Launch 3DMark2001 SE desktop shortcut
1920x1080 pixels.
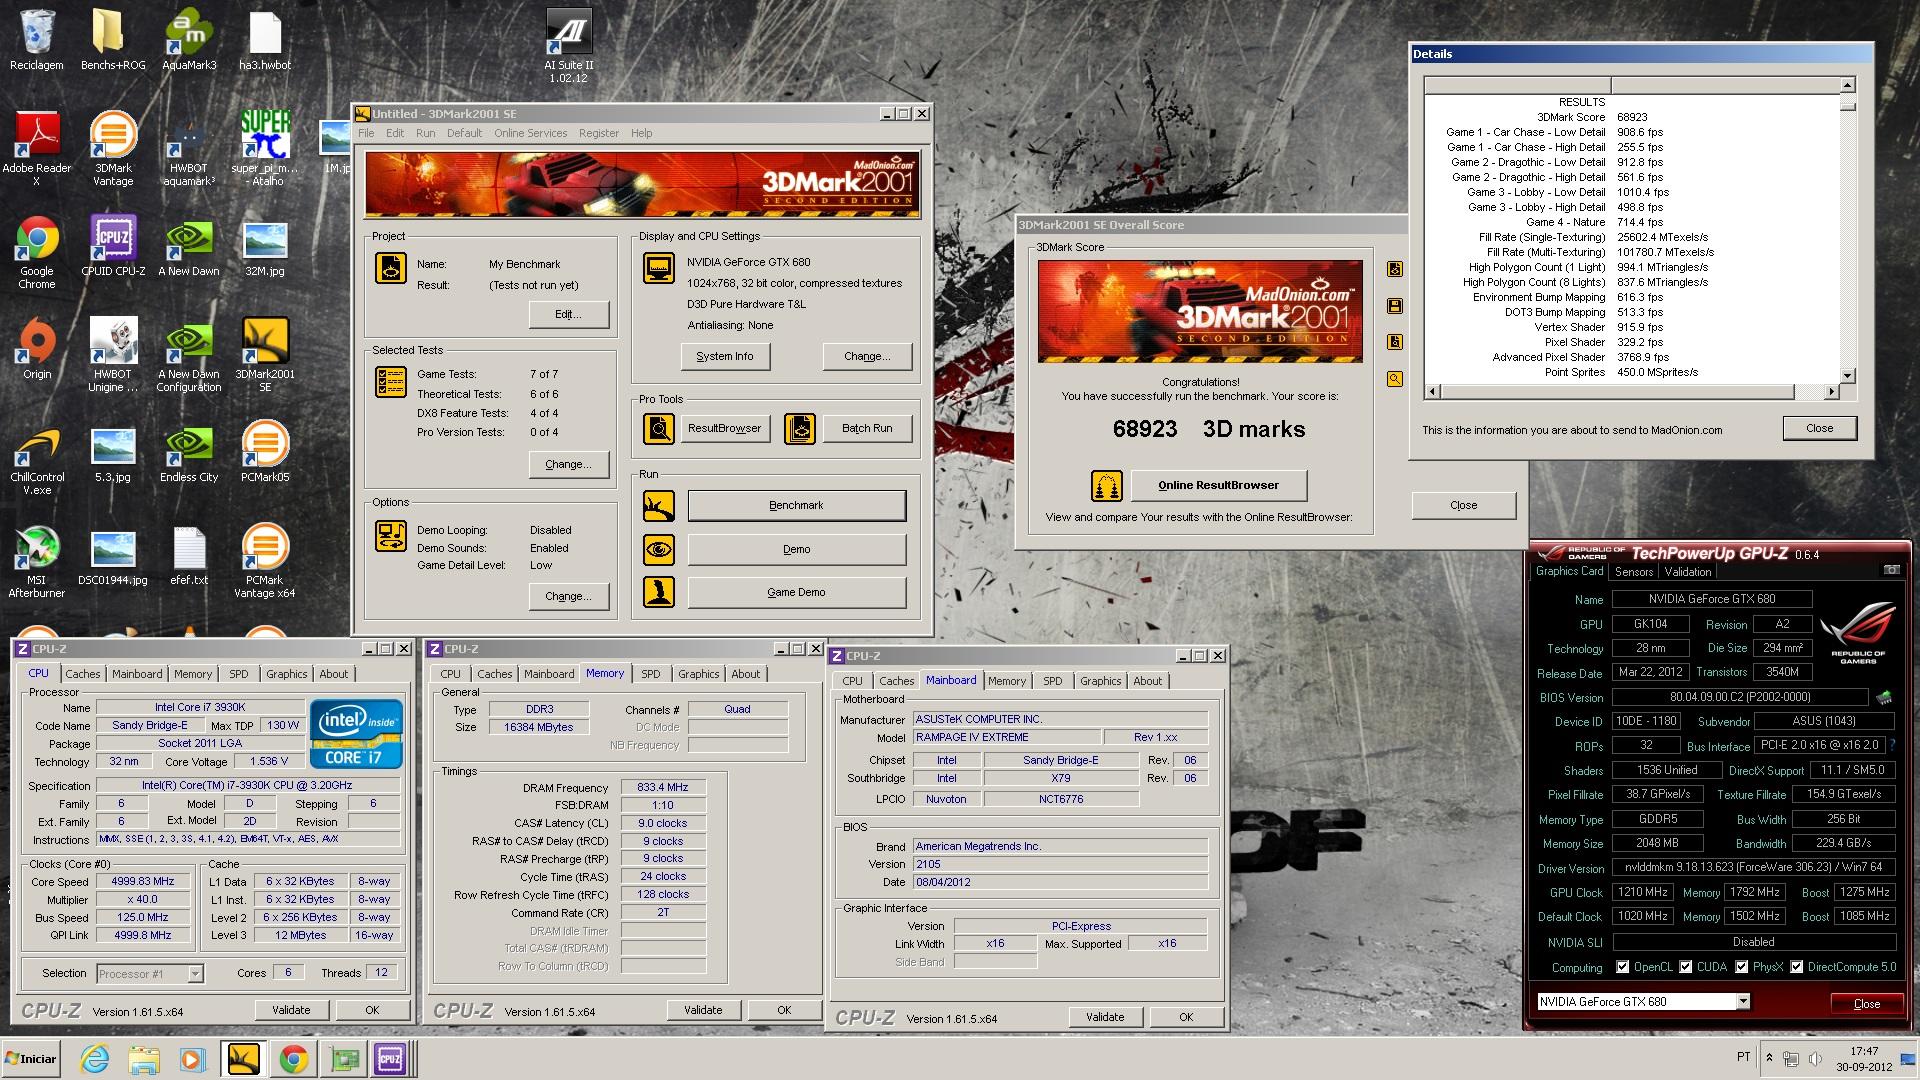265,355
